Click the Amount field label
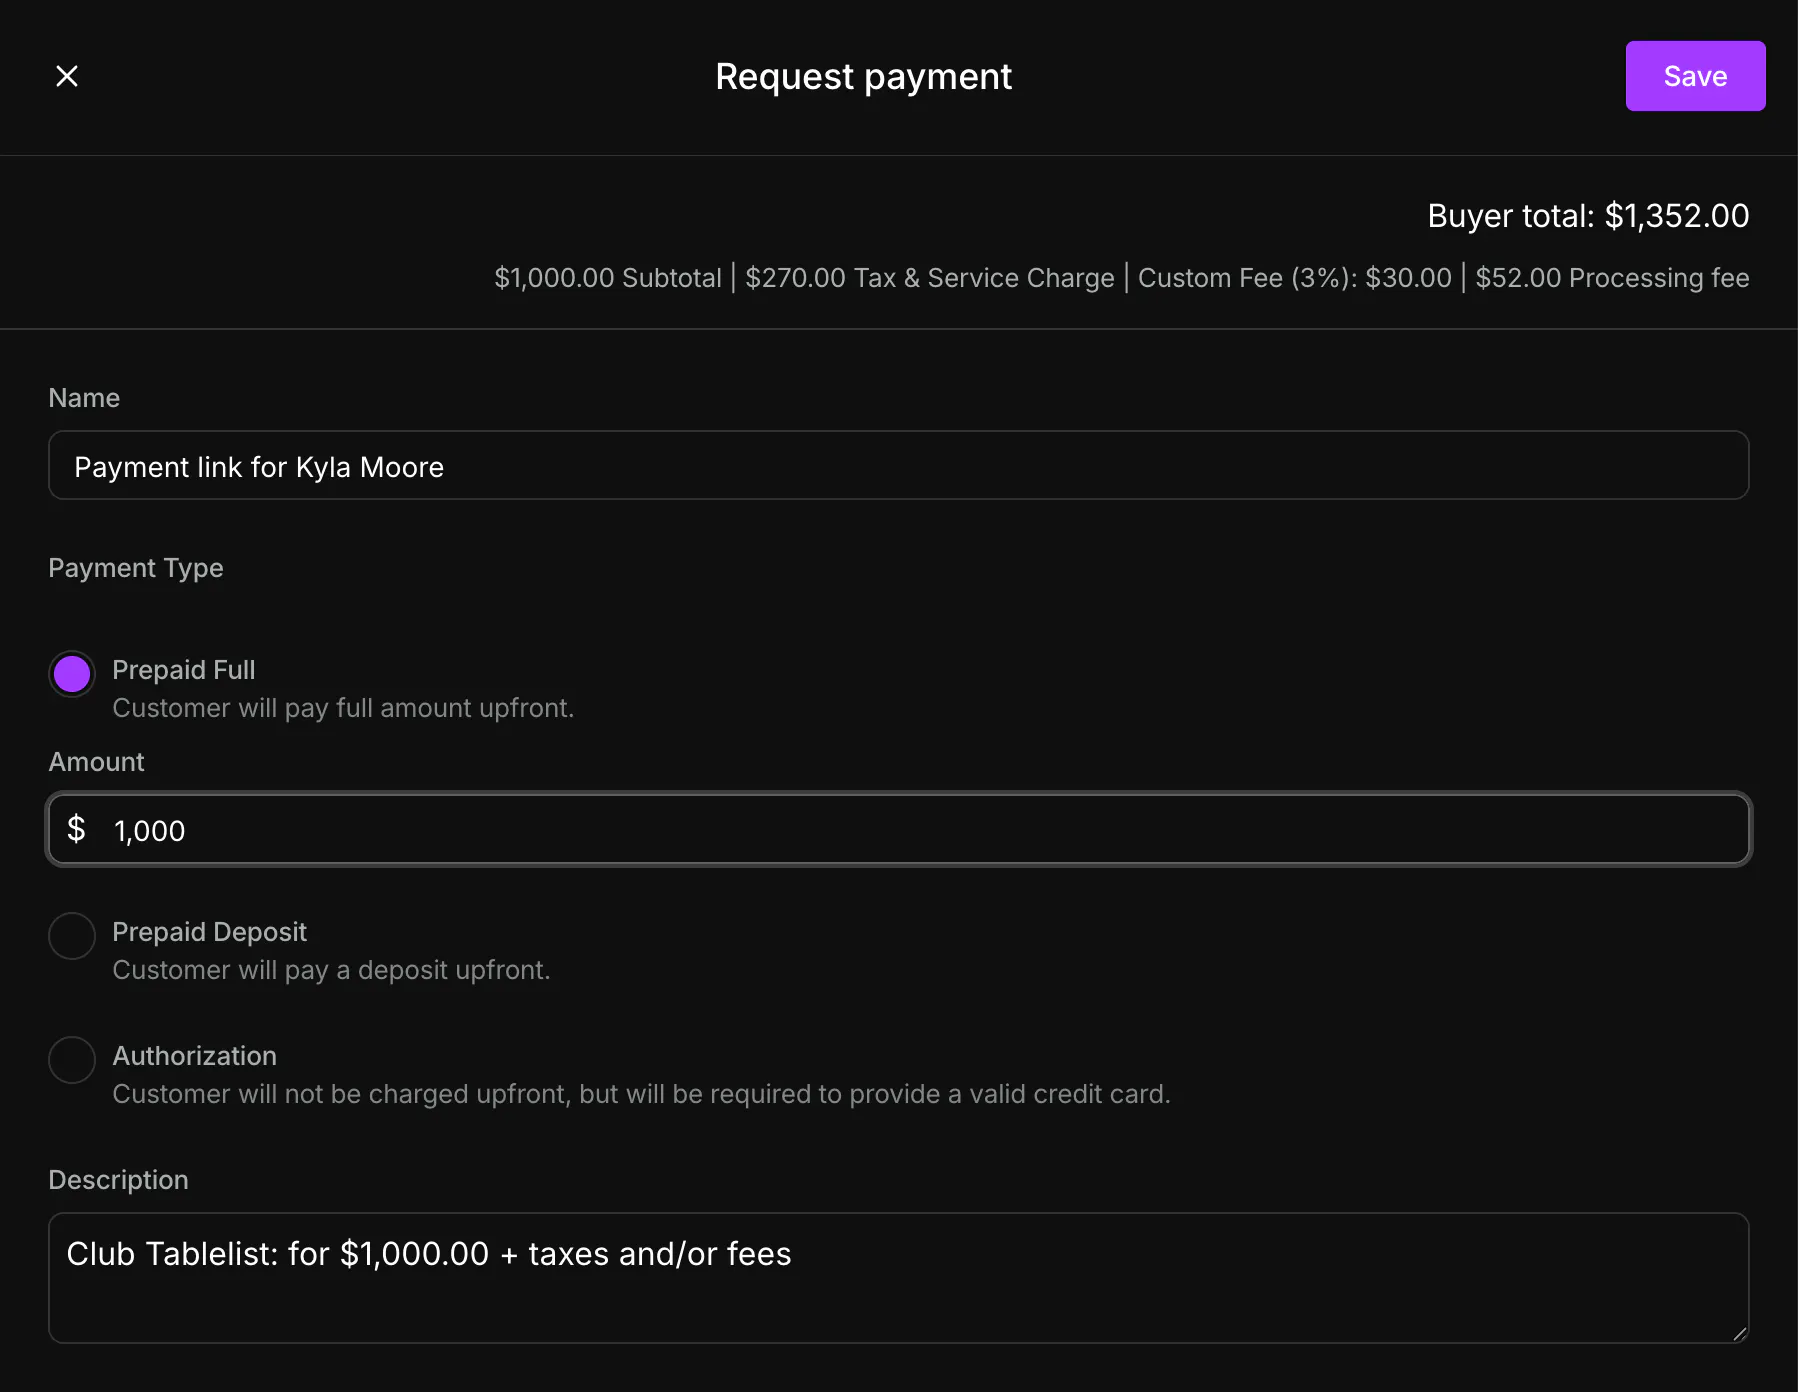1798x1392 pixels. [96, 762]
